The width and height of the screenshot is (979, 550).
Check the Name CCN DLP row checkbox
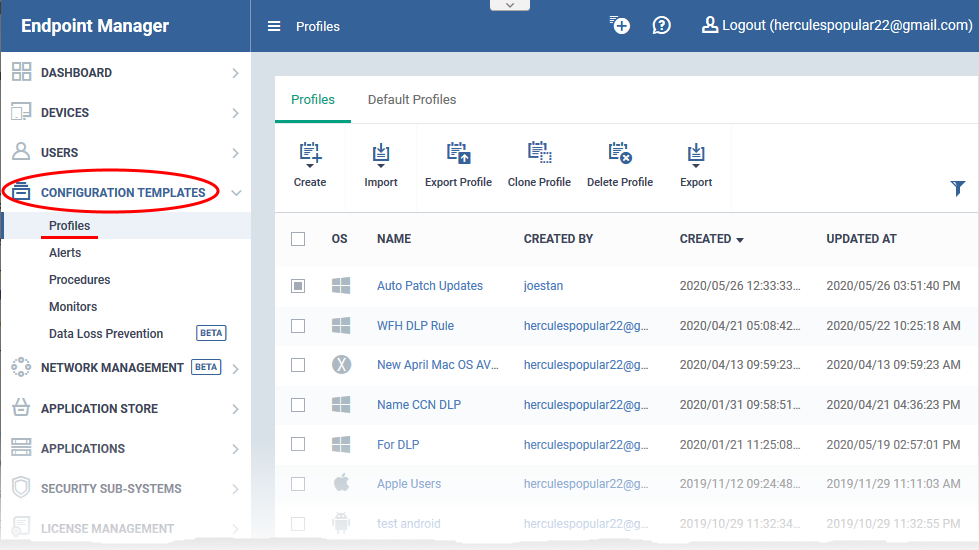(298, 405)
